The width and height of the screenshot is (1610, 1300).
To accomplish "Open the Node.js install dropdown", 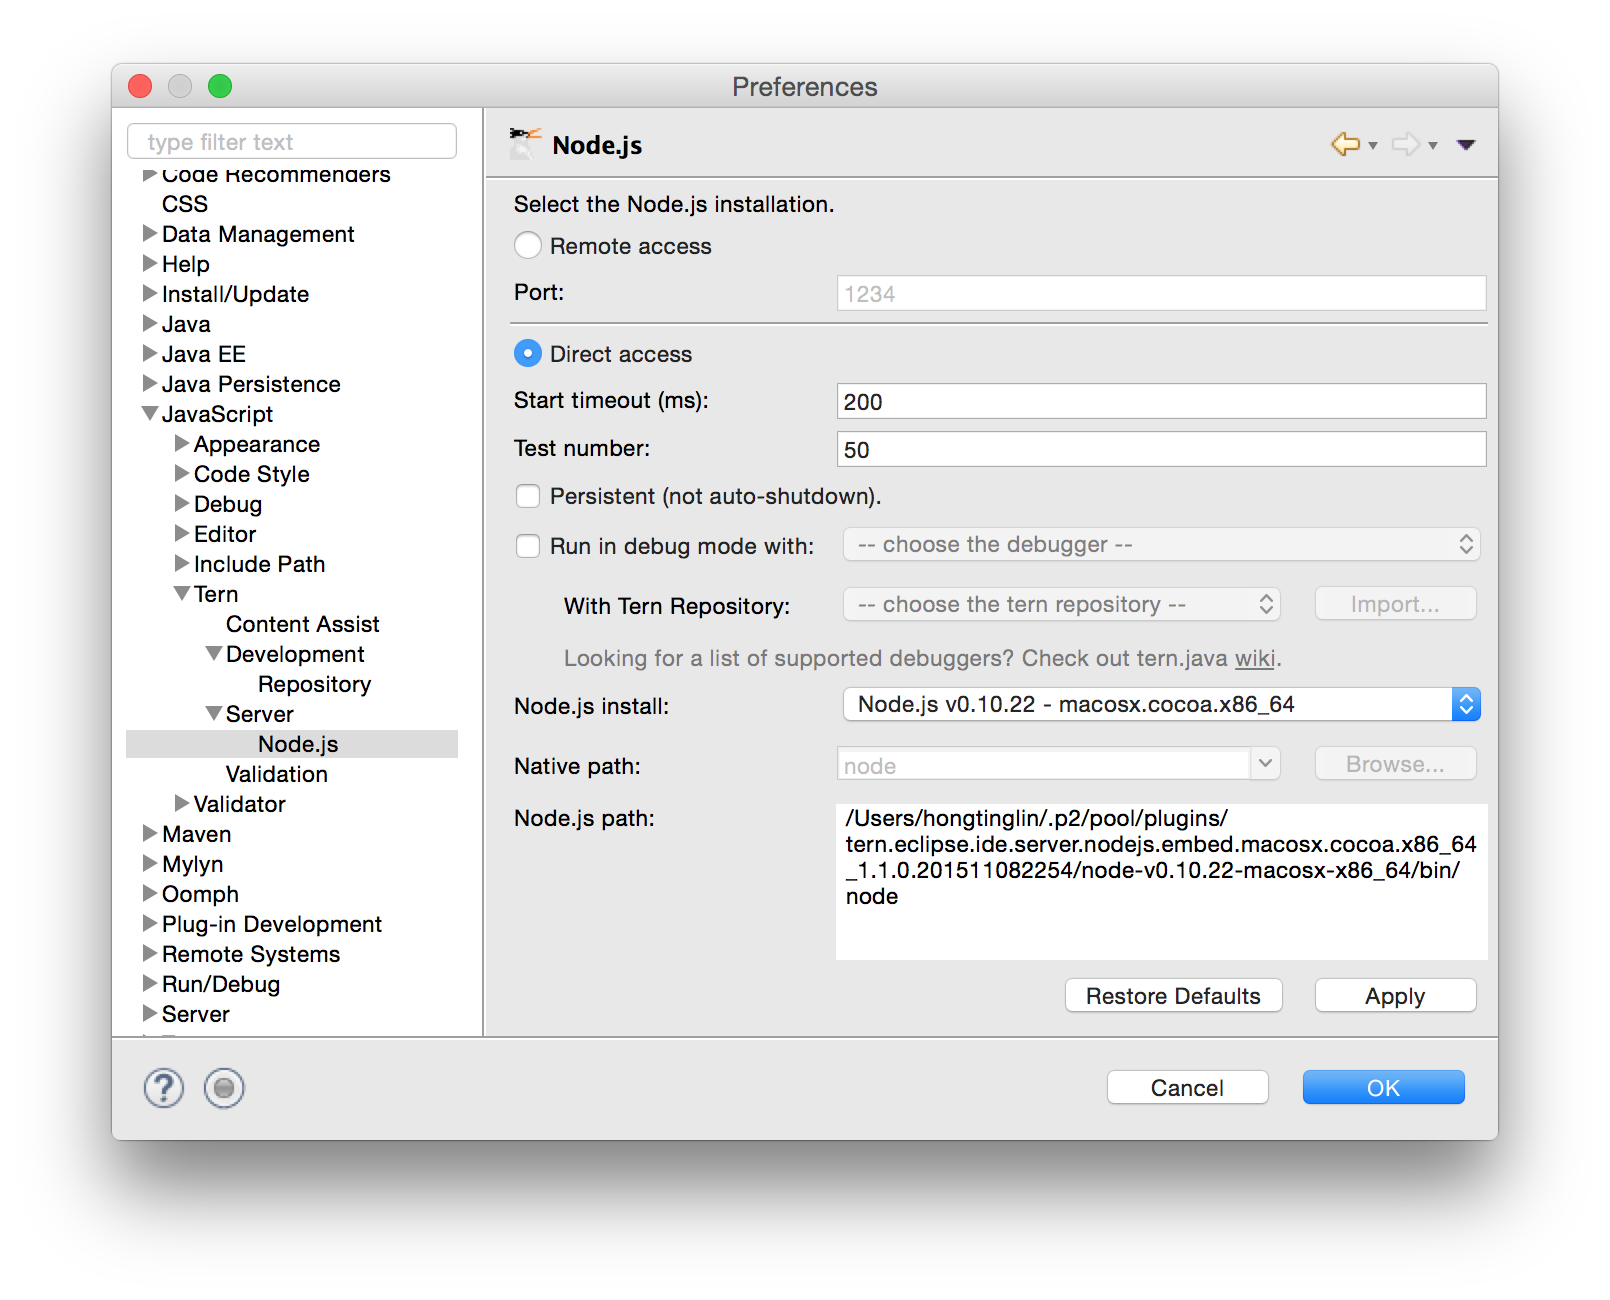I will tap(1160, 705).
